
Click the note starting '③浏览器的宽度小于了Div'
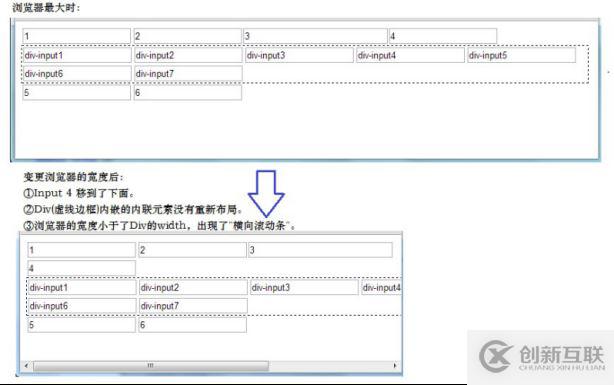pos(159,226)
